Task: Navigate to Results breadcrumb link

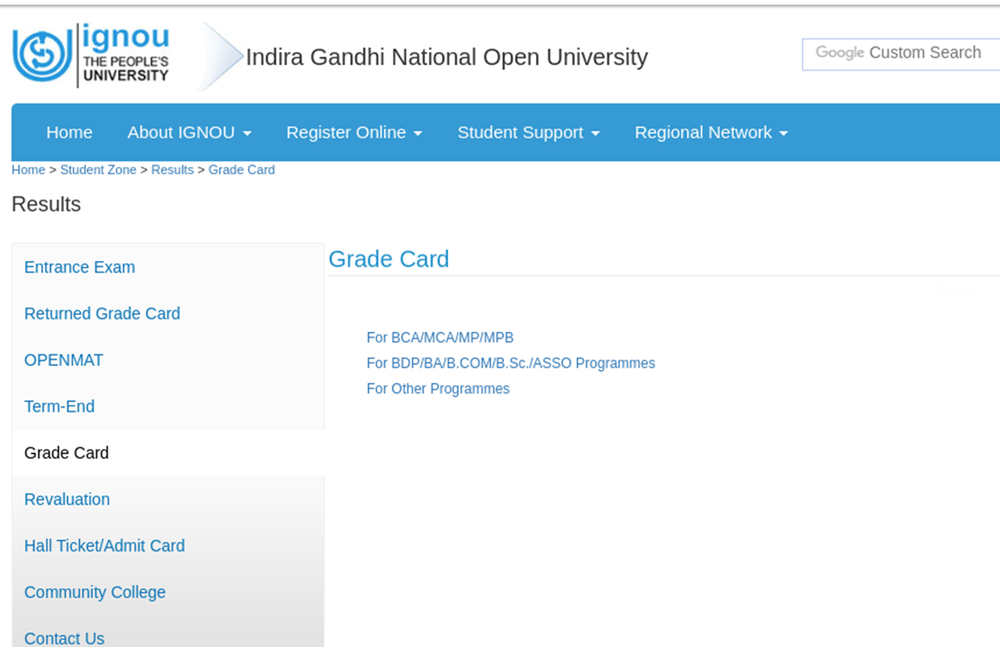Action: click(172, 170)
